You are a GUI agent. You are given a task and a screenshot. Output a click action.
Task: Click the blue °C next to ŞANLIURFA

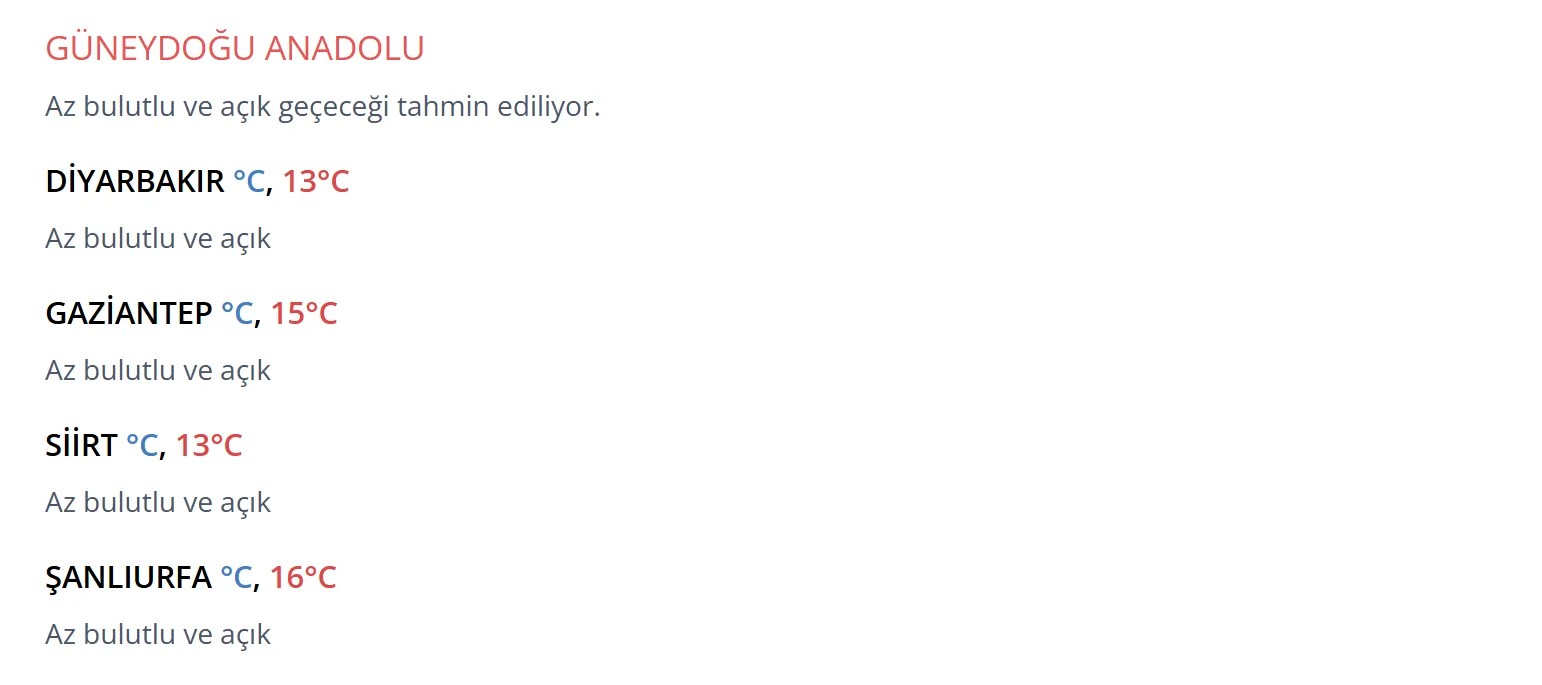click(x=236, y=578)
